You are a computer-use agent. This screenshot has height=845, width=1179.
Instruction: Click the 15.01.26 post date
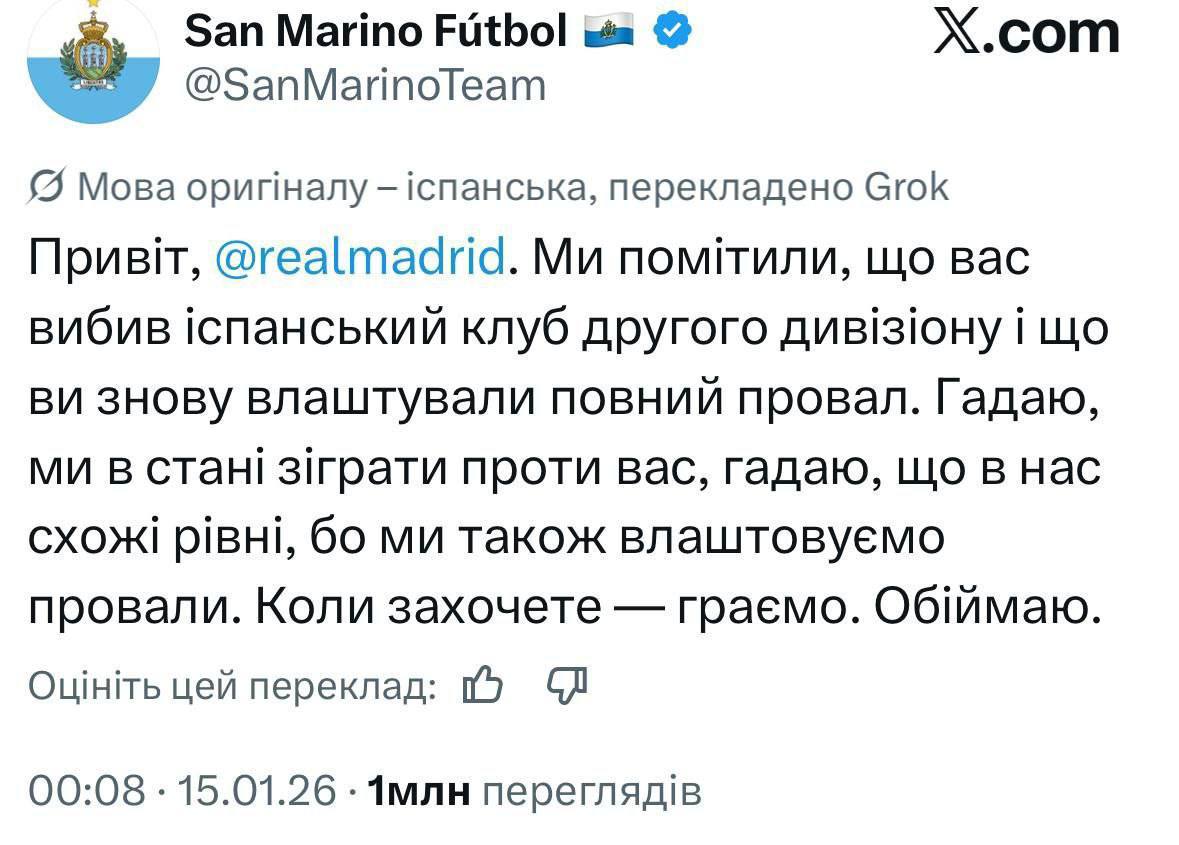click(x=256, y=791)
